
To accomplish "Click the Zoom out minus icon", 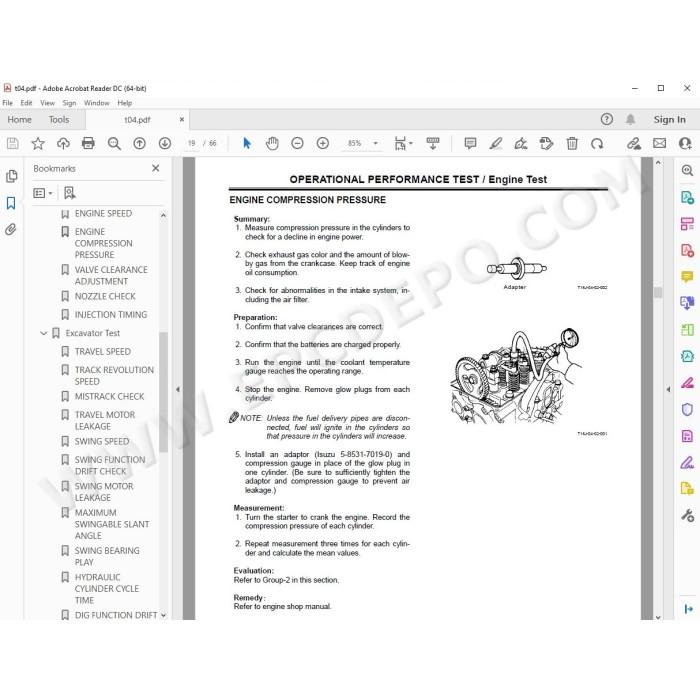I will [x=297, y=143].
